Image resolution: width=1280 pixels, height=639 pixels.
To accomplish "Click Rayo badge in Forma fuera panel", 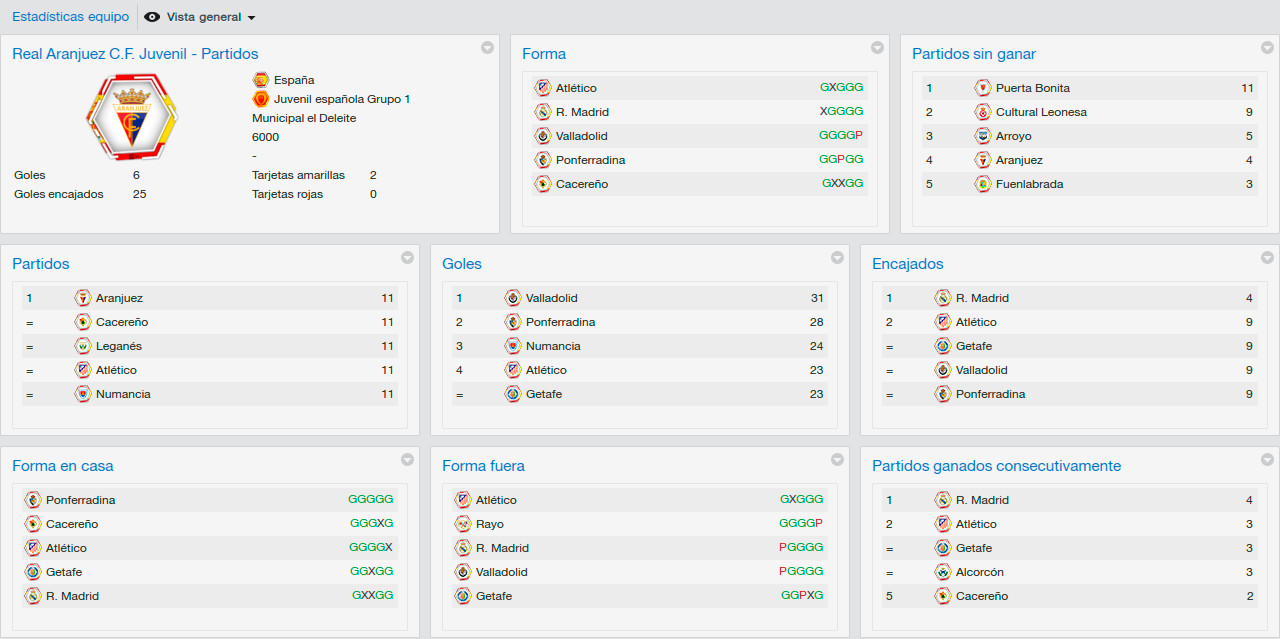I will pyautogui.click(x=463, y=524).
